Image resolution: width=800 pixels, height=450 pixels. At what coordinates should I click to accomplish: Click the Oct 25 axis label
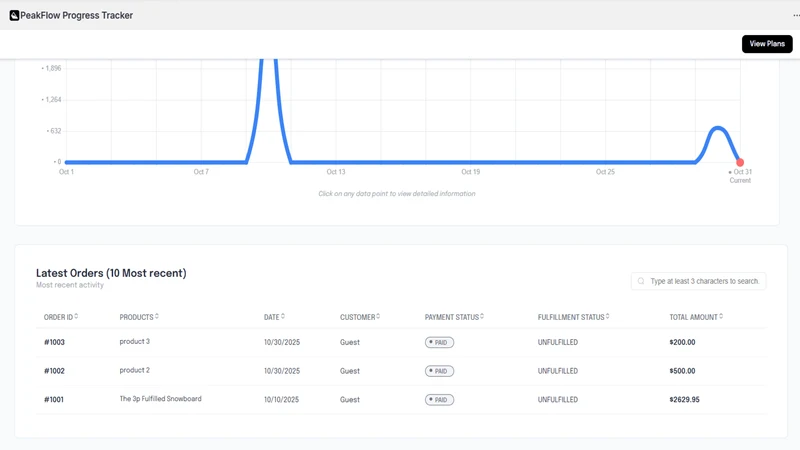click(605, 172)
